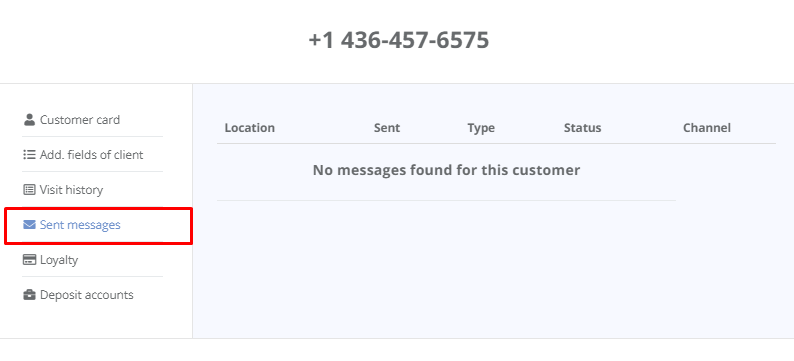
Task: Click the empty area below the messages table
Action: [493, 269]
